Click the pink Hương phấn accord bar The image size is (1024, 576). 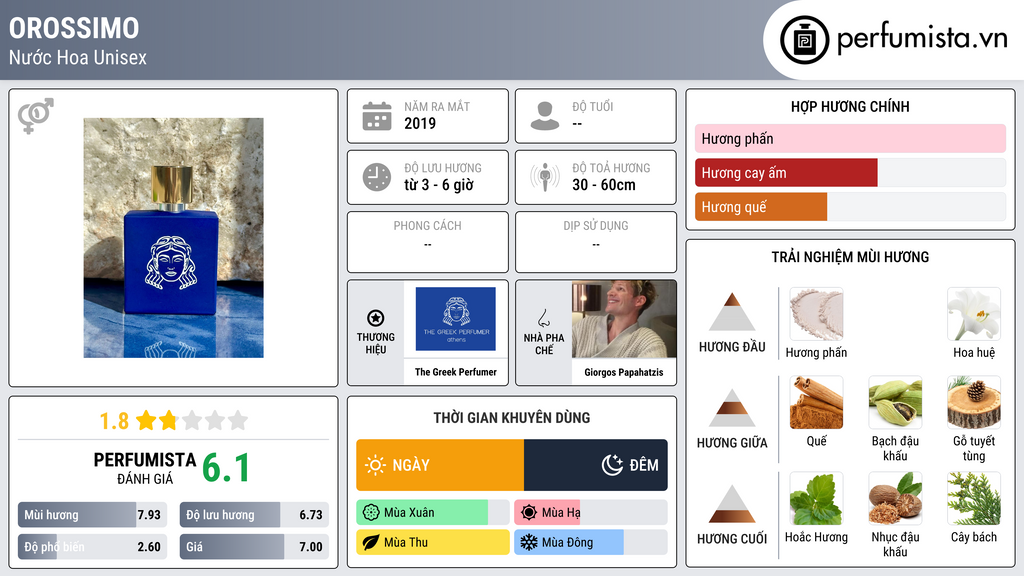point(850,138)
